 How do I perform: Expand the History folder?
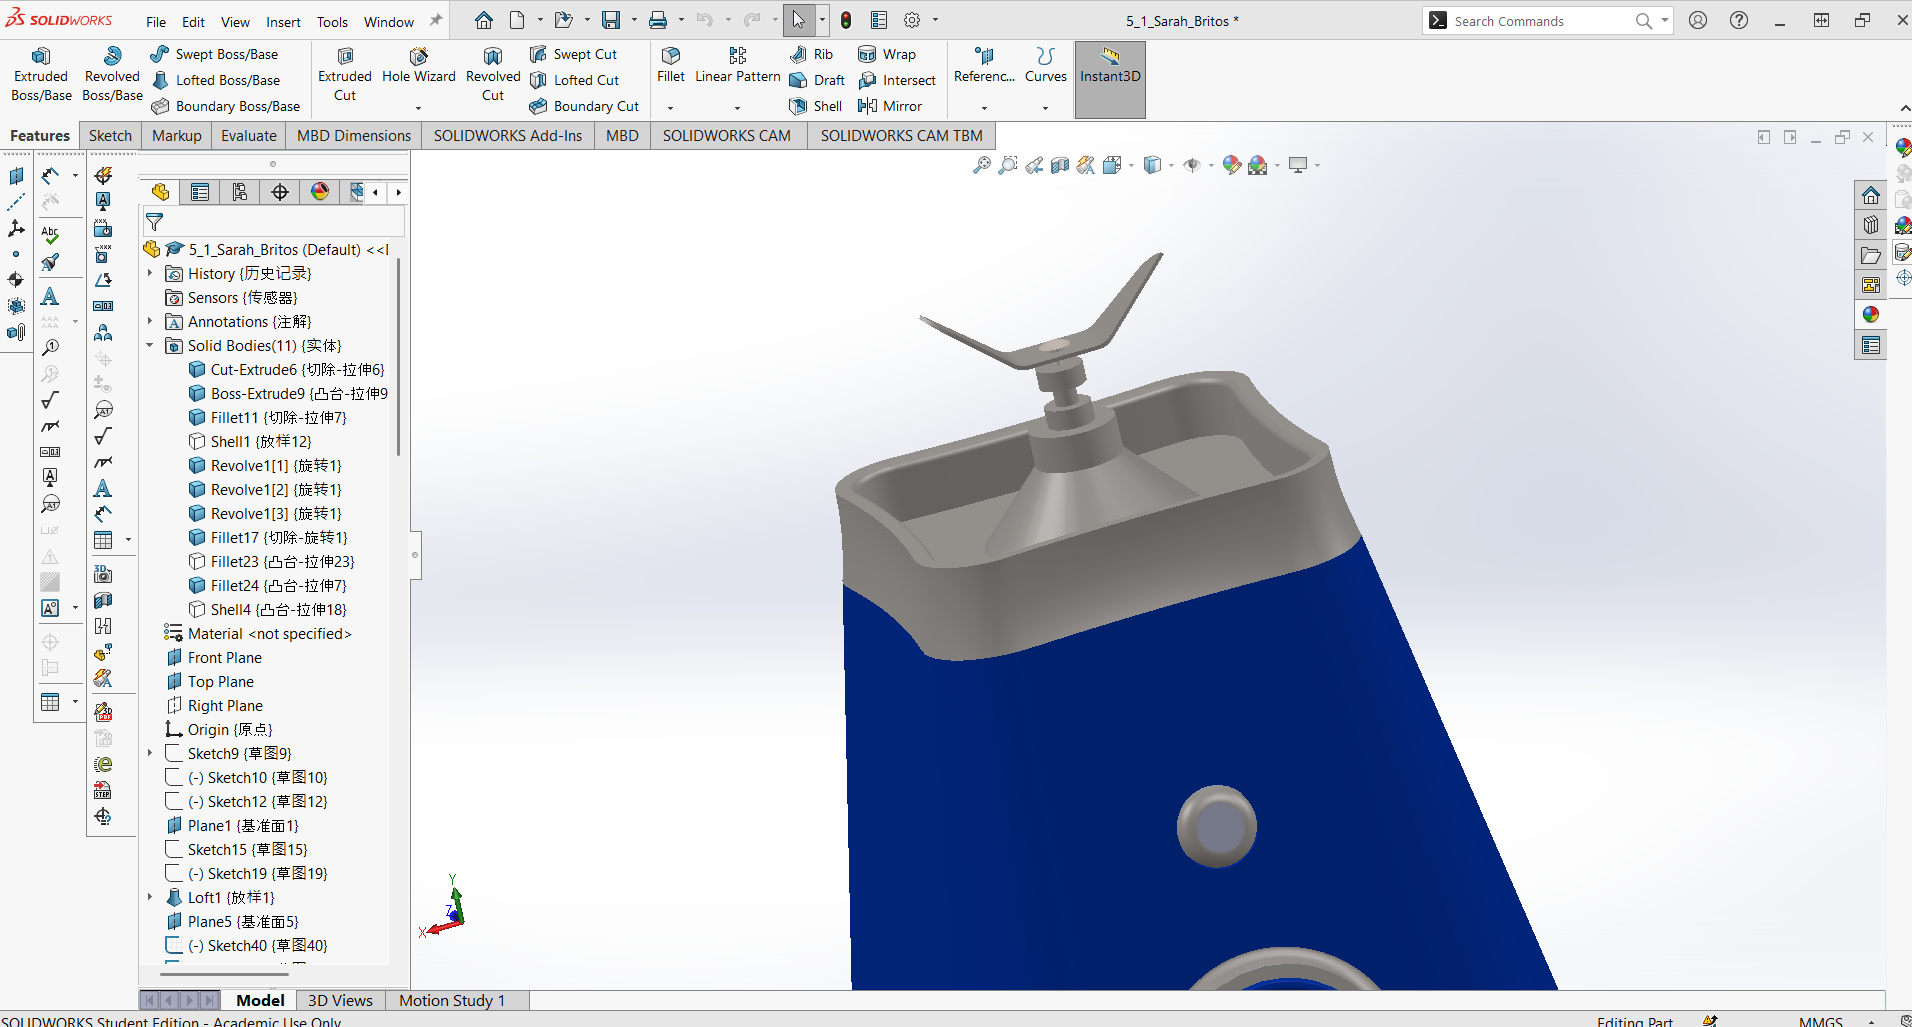pyautogui.click(x=150, y=273)
